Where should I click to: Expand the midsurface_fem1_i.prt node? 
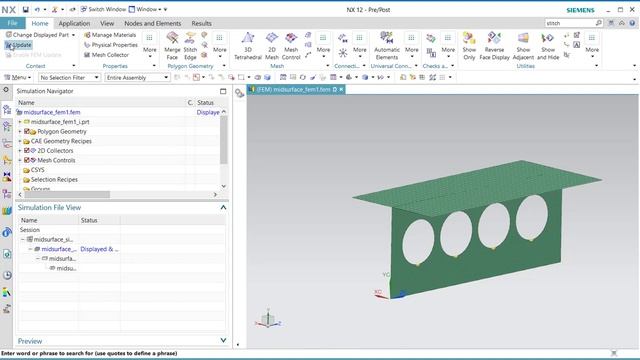click(20, 122)
